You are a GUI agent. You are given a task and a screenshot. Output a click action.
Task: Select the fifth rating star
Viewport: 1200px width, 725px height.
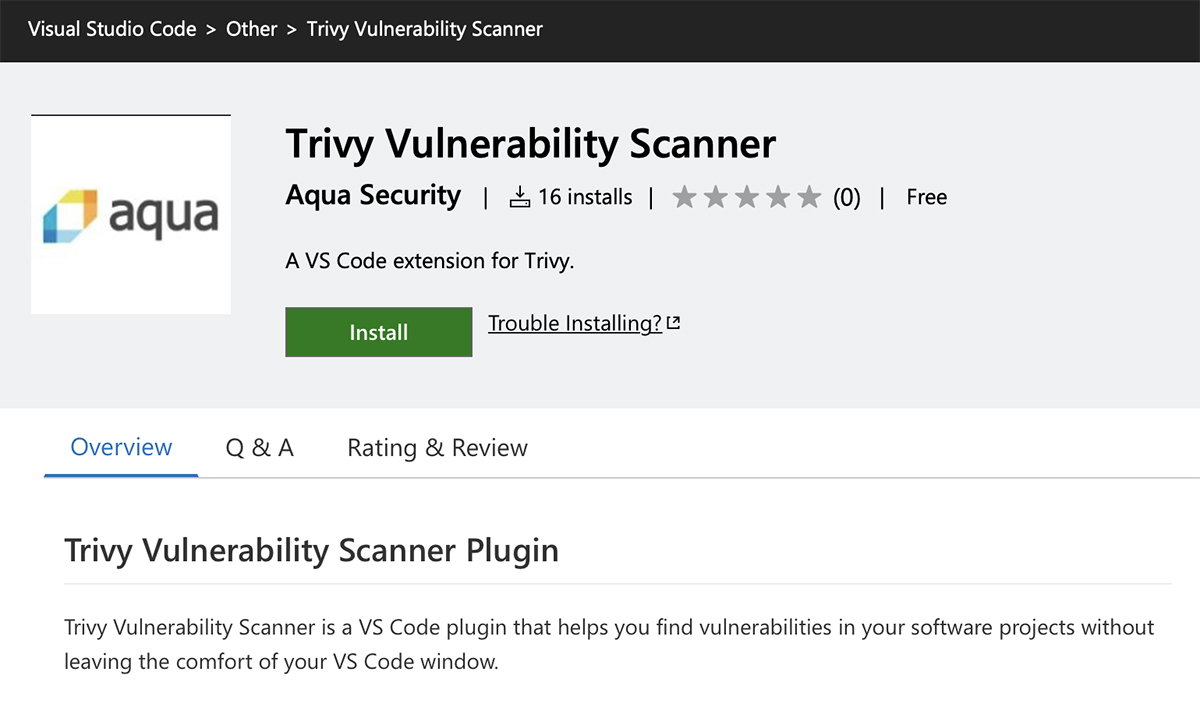tap(810, 197)
